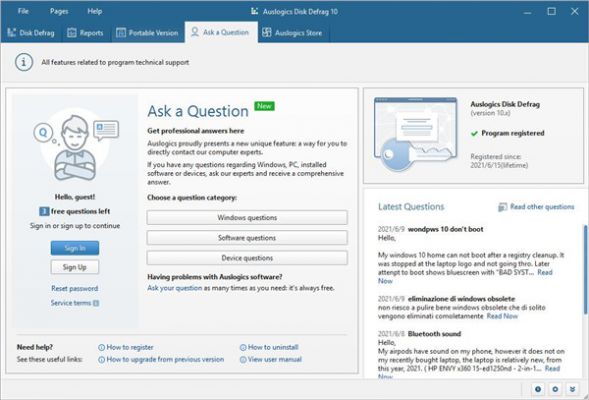Click the Sign In button
The image size is (589, 400).
point(75,248)
